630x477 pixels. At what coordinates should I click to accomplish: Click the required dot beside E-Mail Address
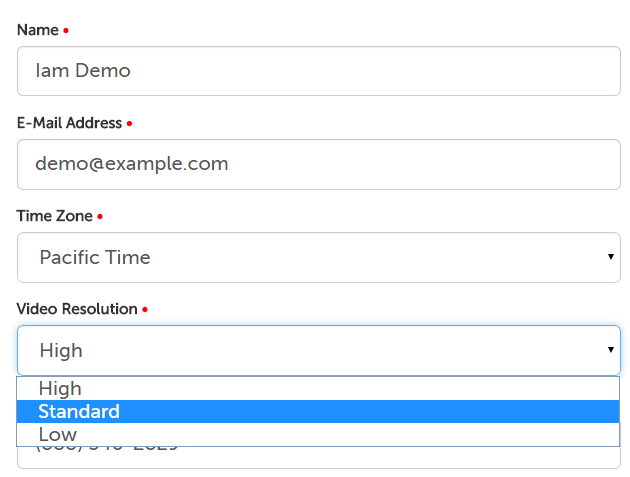pyautogui.click(x=129, y=124)
